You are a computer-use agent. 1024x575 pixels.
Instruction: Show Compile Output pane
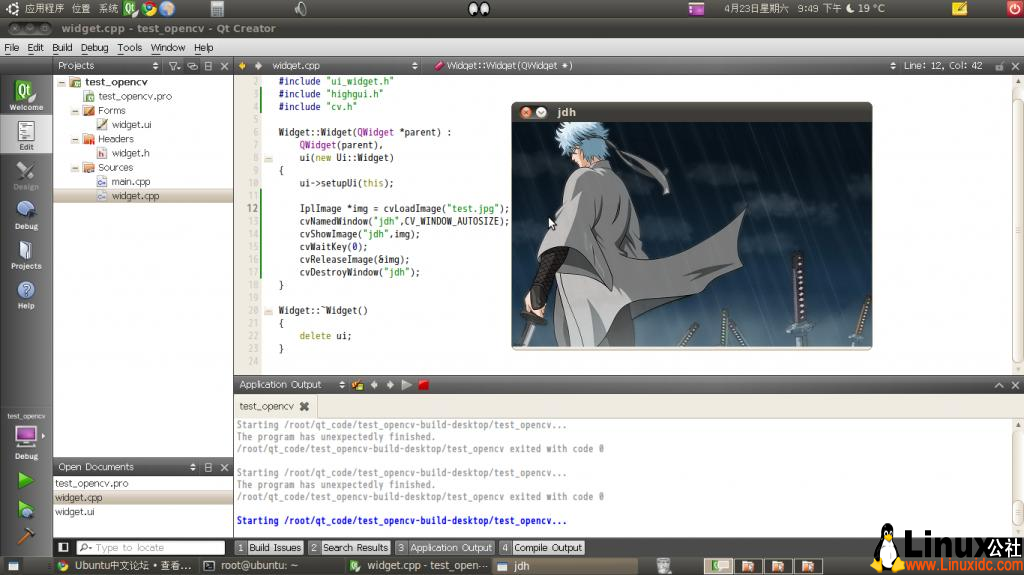click(542, 548)
